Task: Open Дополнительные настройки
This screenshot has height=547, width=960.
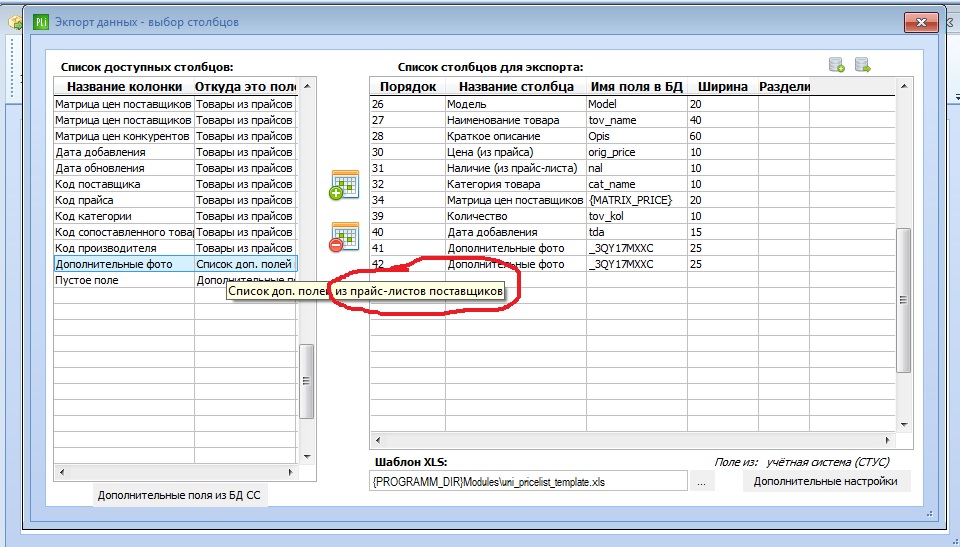Action: [x=825, y=481]
